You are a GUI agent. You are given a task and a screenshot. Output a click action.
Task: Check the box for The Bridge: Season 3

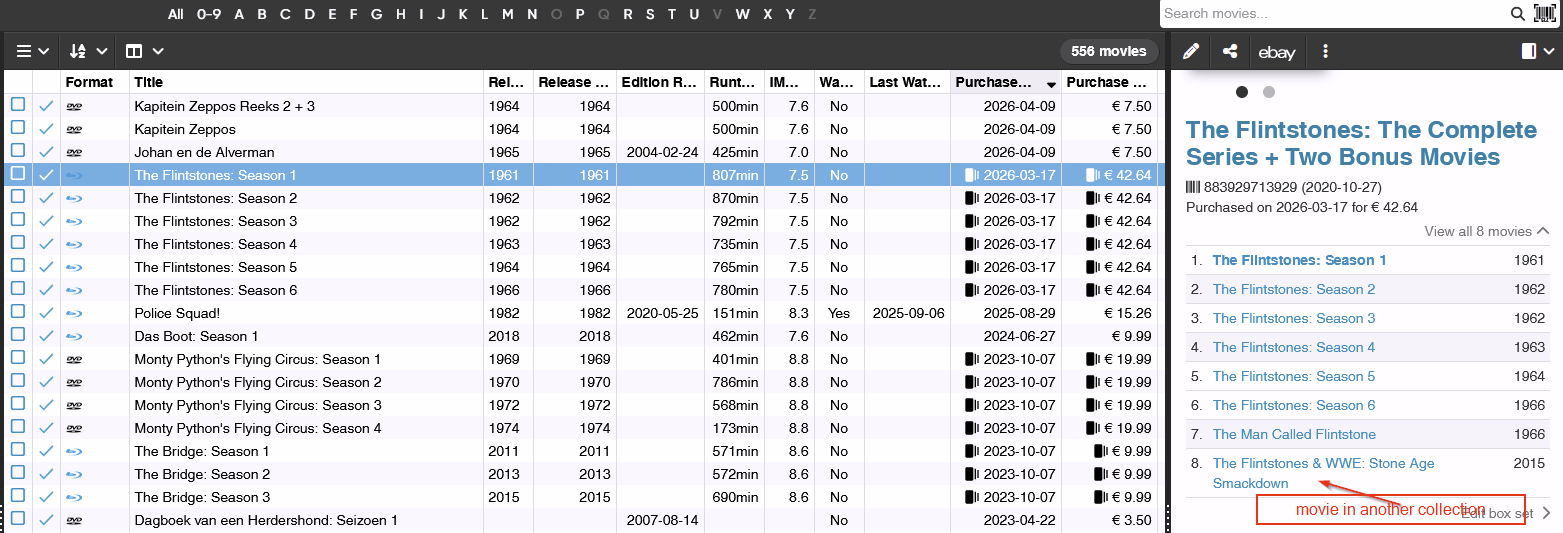[x=18, y=497]
